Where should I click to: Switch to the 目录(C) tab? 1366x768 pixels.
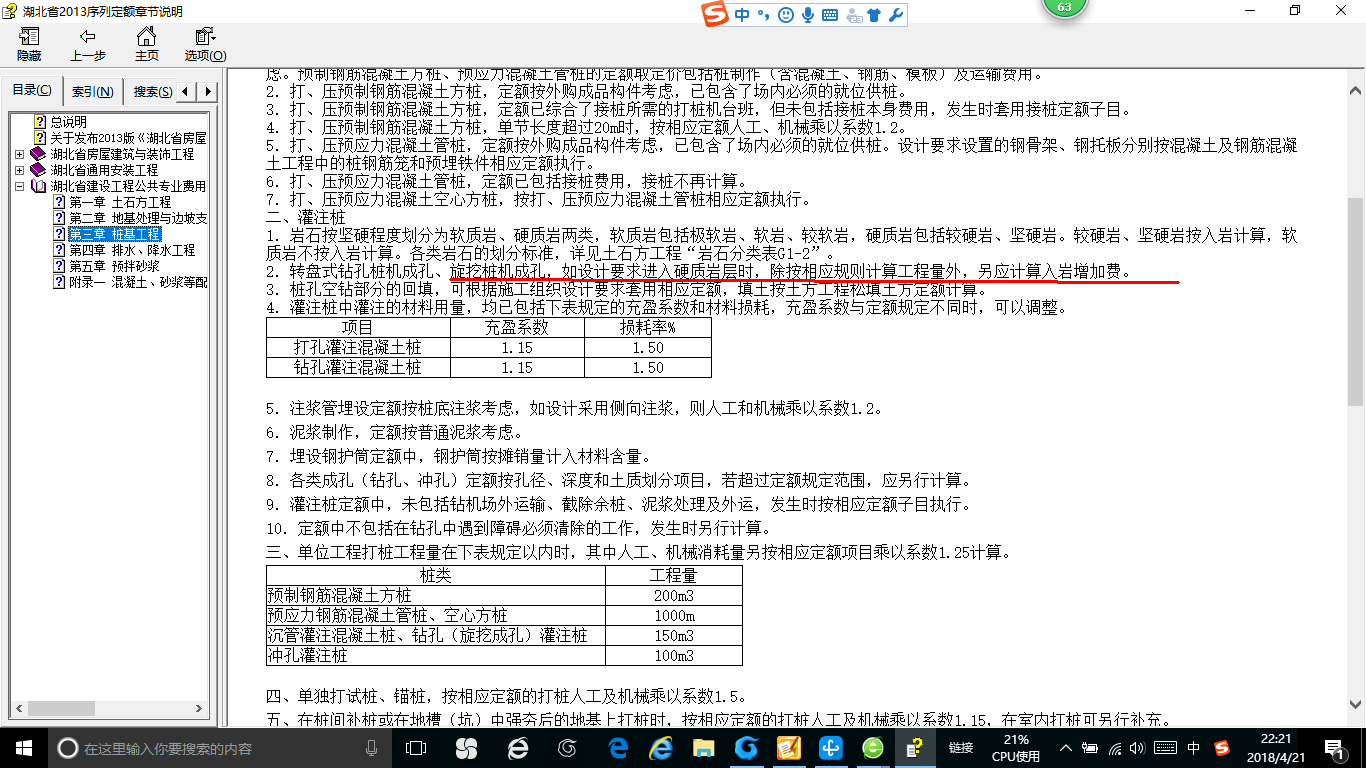click(32, 91)
